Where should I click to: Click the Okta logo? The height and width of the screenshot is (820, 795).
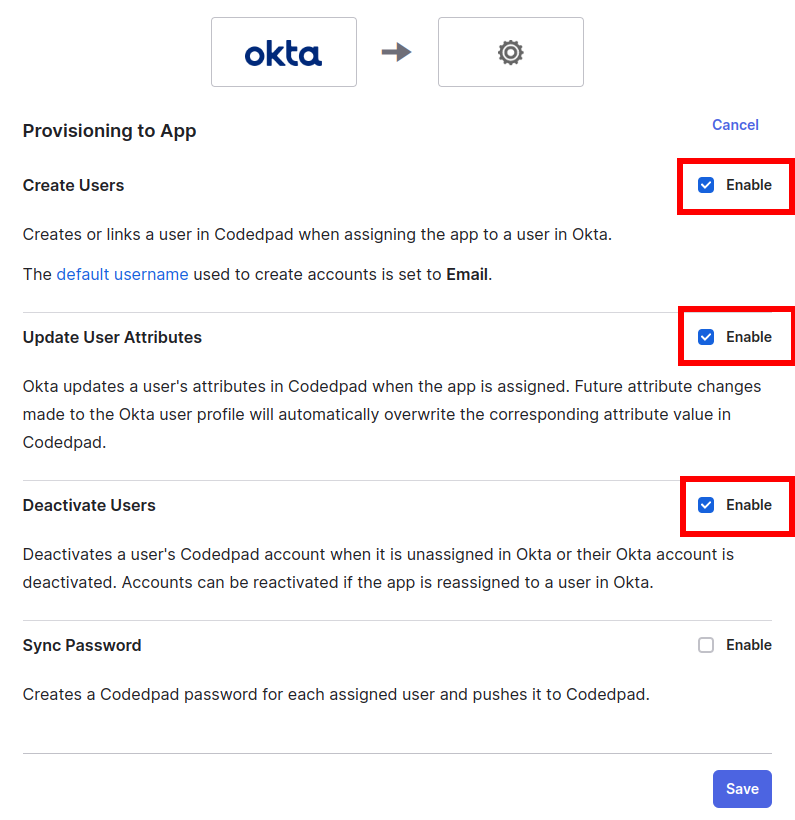click(283, 53)
